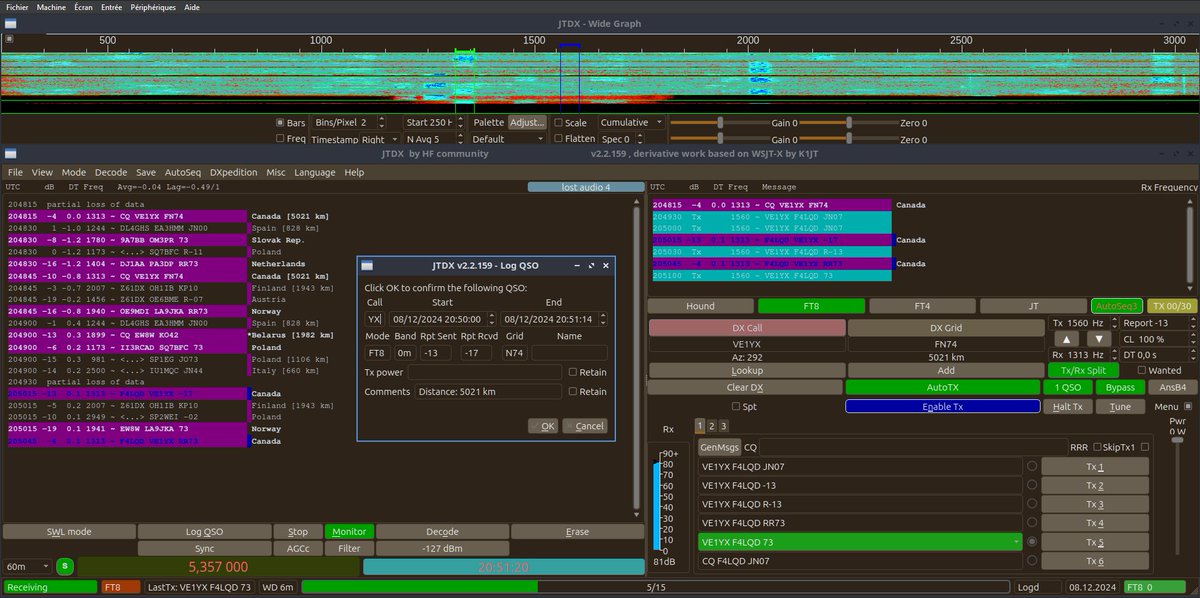
Task: Cancel the Log QSO dialog
Action: (585, 426)
